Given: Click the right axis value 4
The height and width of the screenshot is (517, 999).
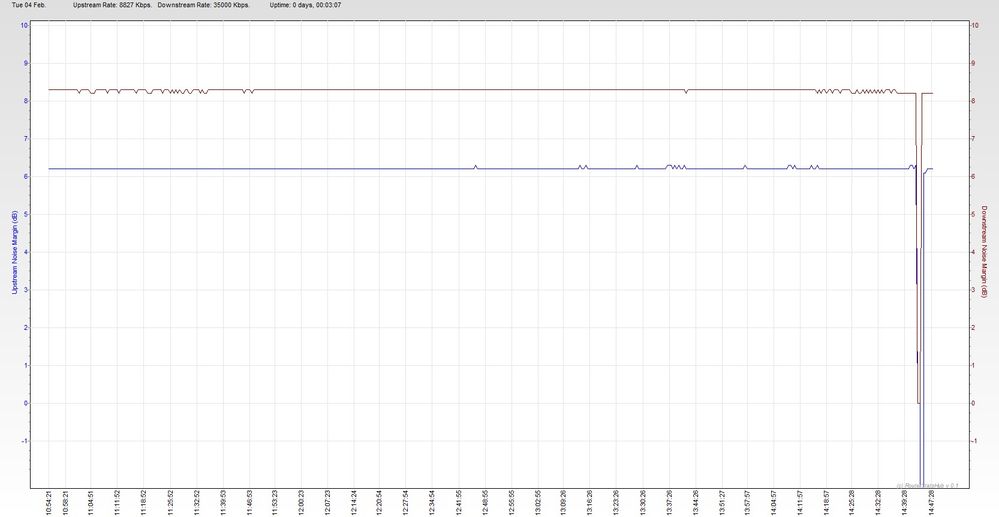Looking at the screenshot, I should 973,252.
